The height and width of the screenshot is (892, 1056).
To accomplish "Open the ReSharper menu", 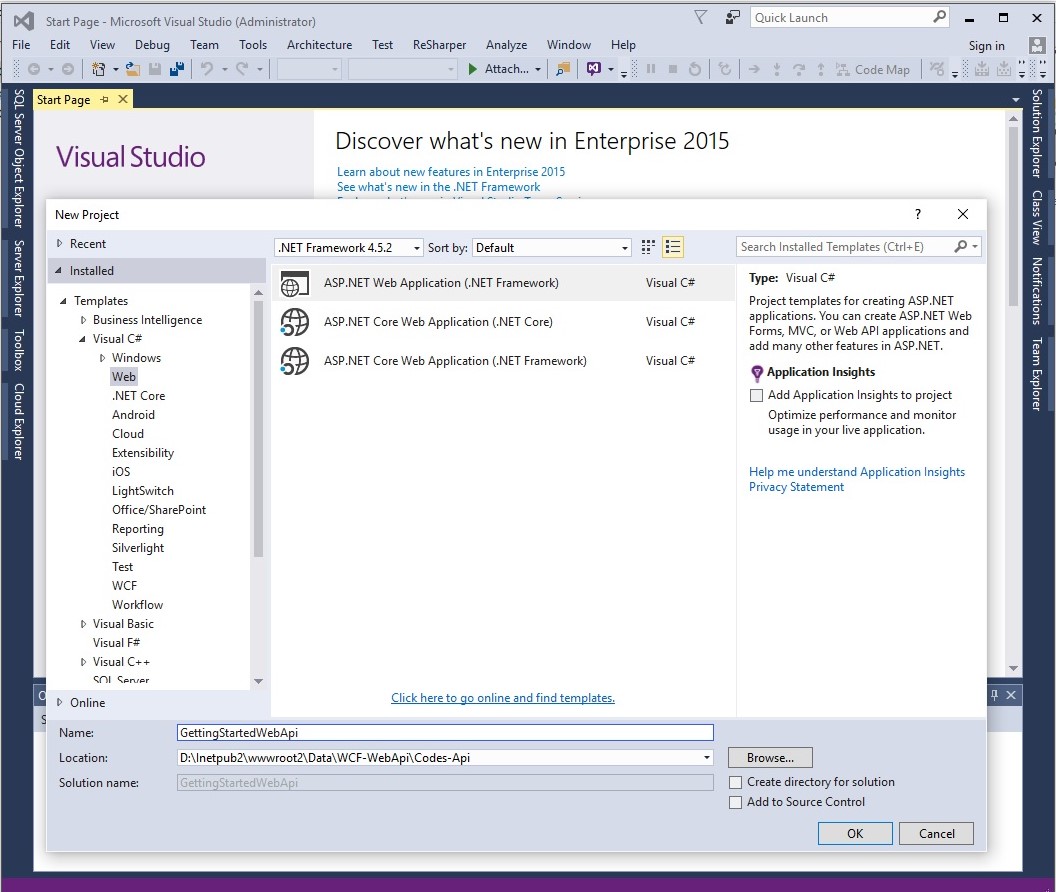I will tap(441, 44).
